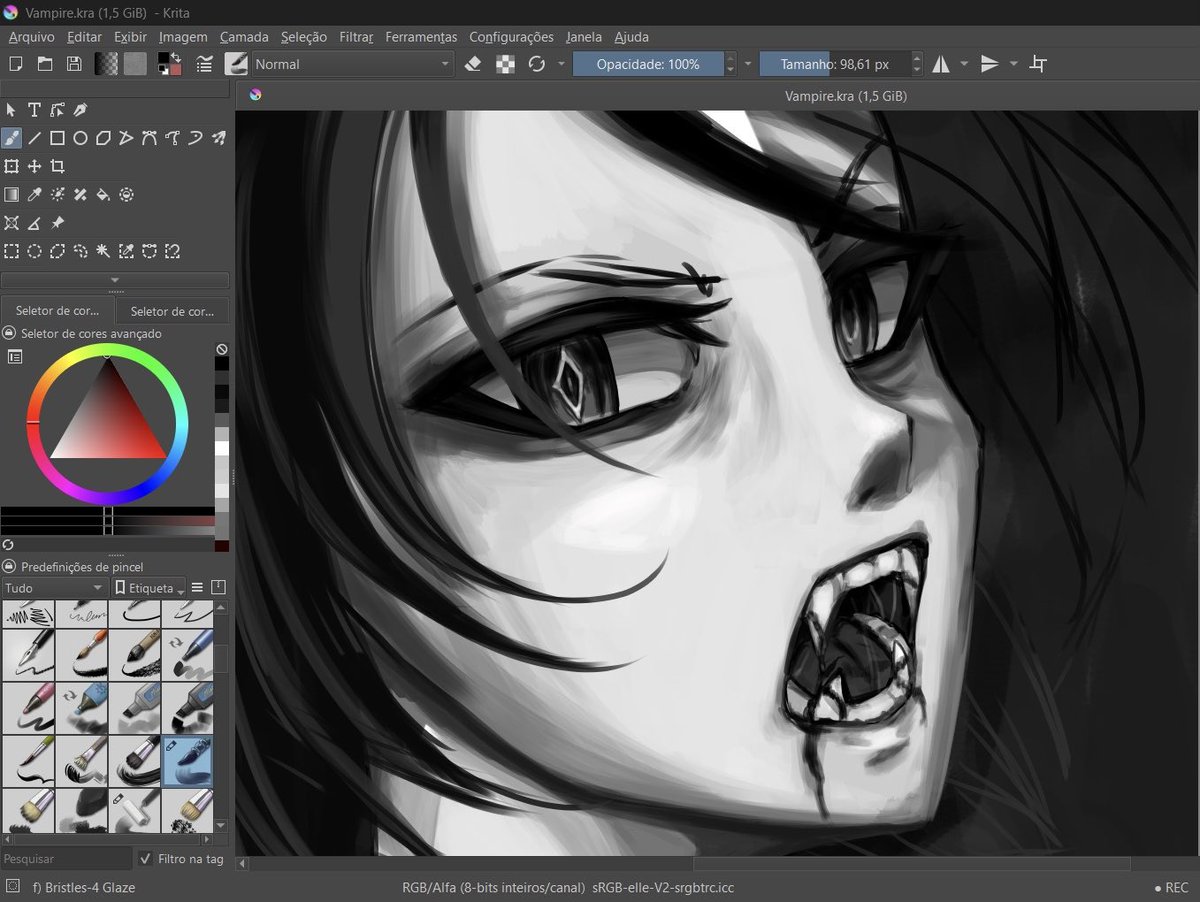Select the Ellipse tool
1200x902 pixels.
coord(80,138)
